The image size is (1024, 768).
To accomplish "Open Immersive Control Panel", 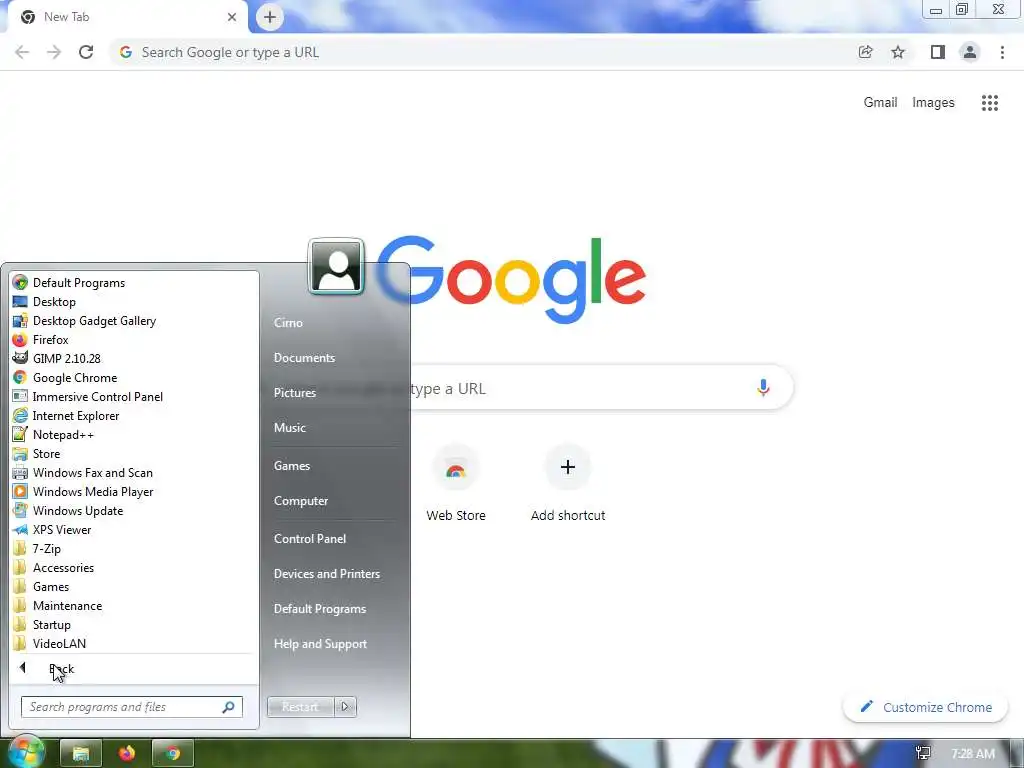I will point(88,396).
